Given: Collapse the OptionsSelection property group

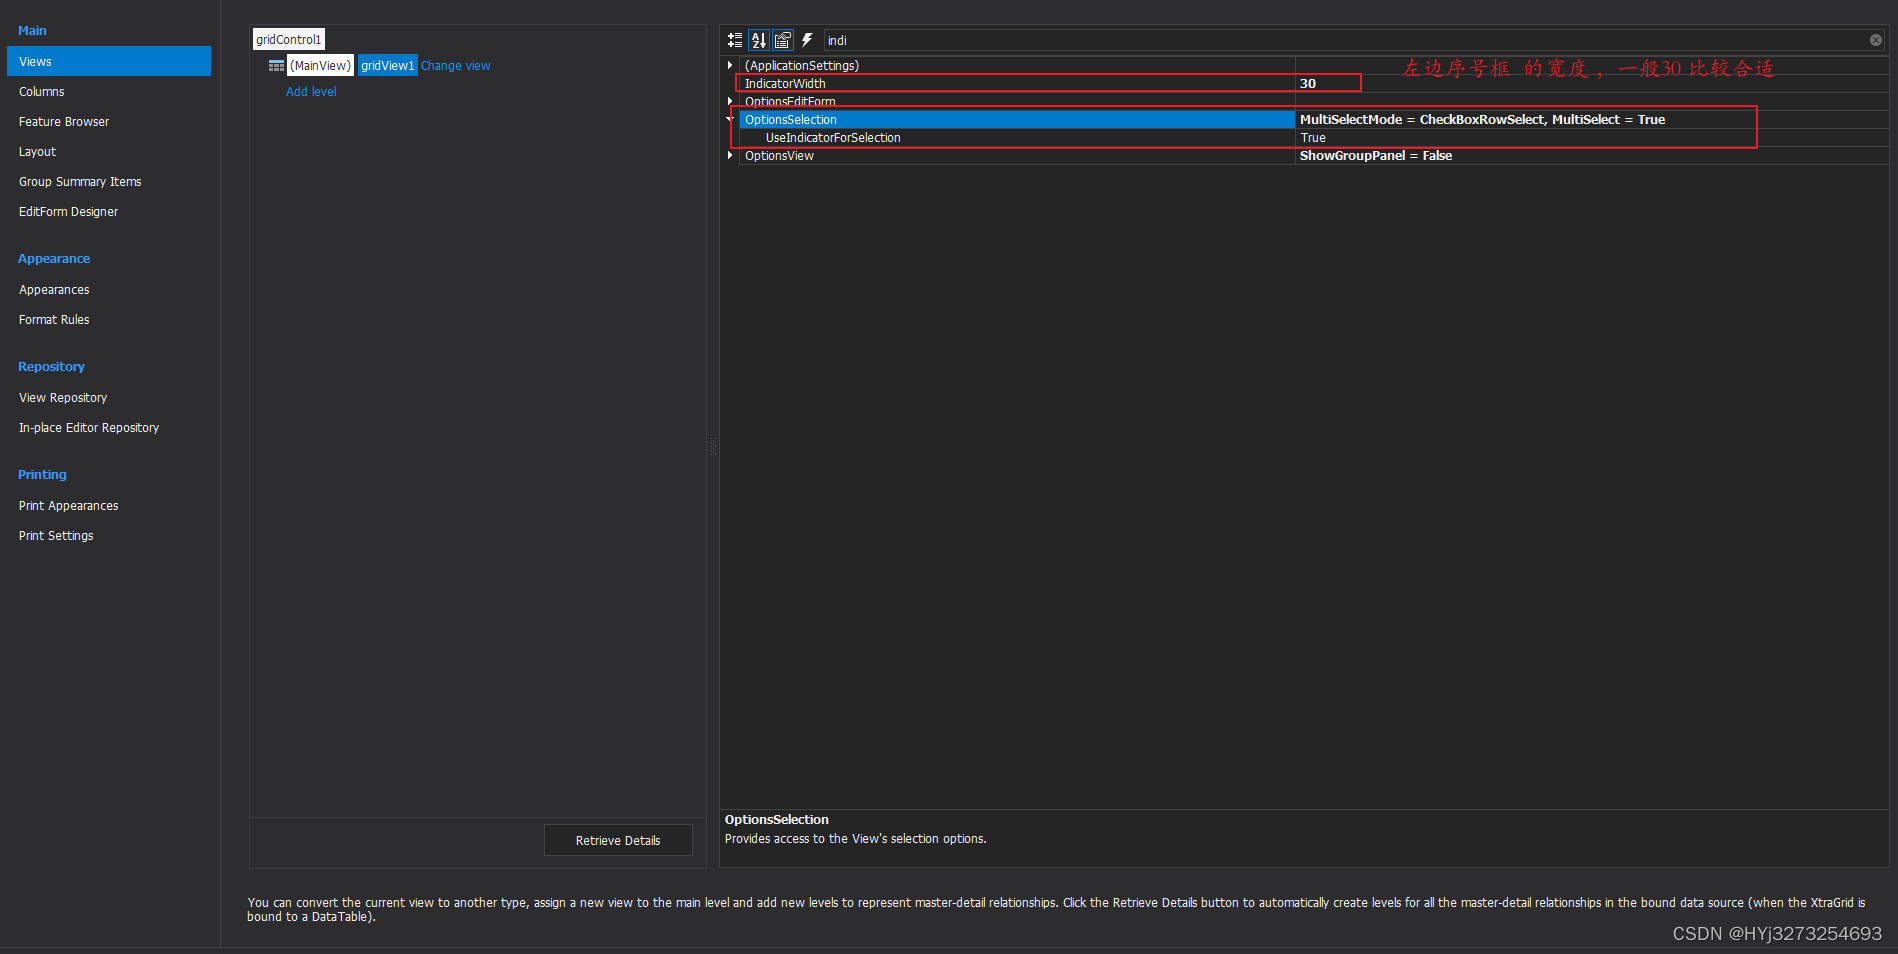Looking at the screenshot, I should 730,119.
